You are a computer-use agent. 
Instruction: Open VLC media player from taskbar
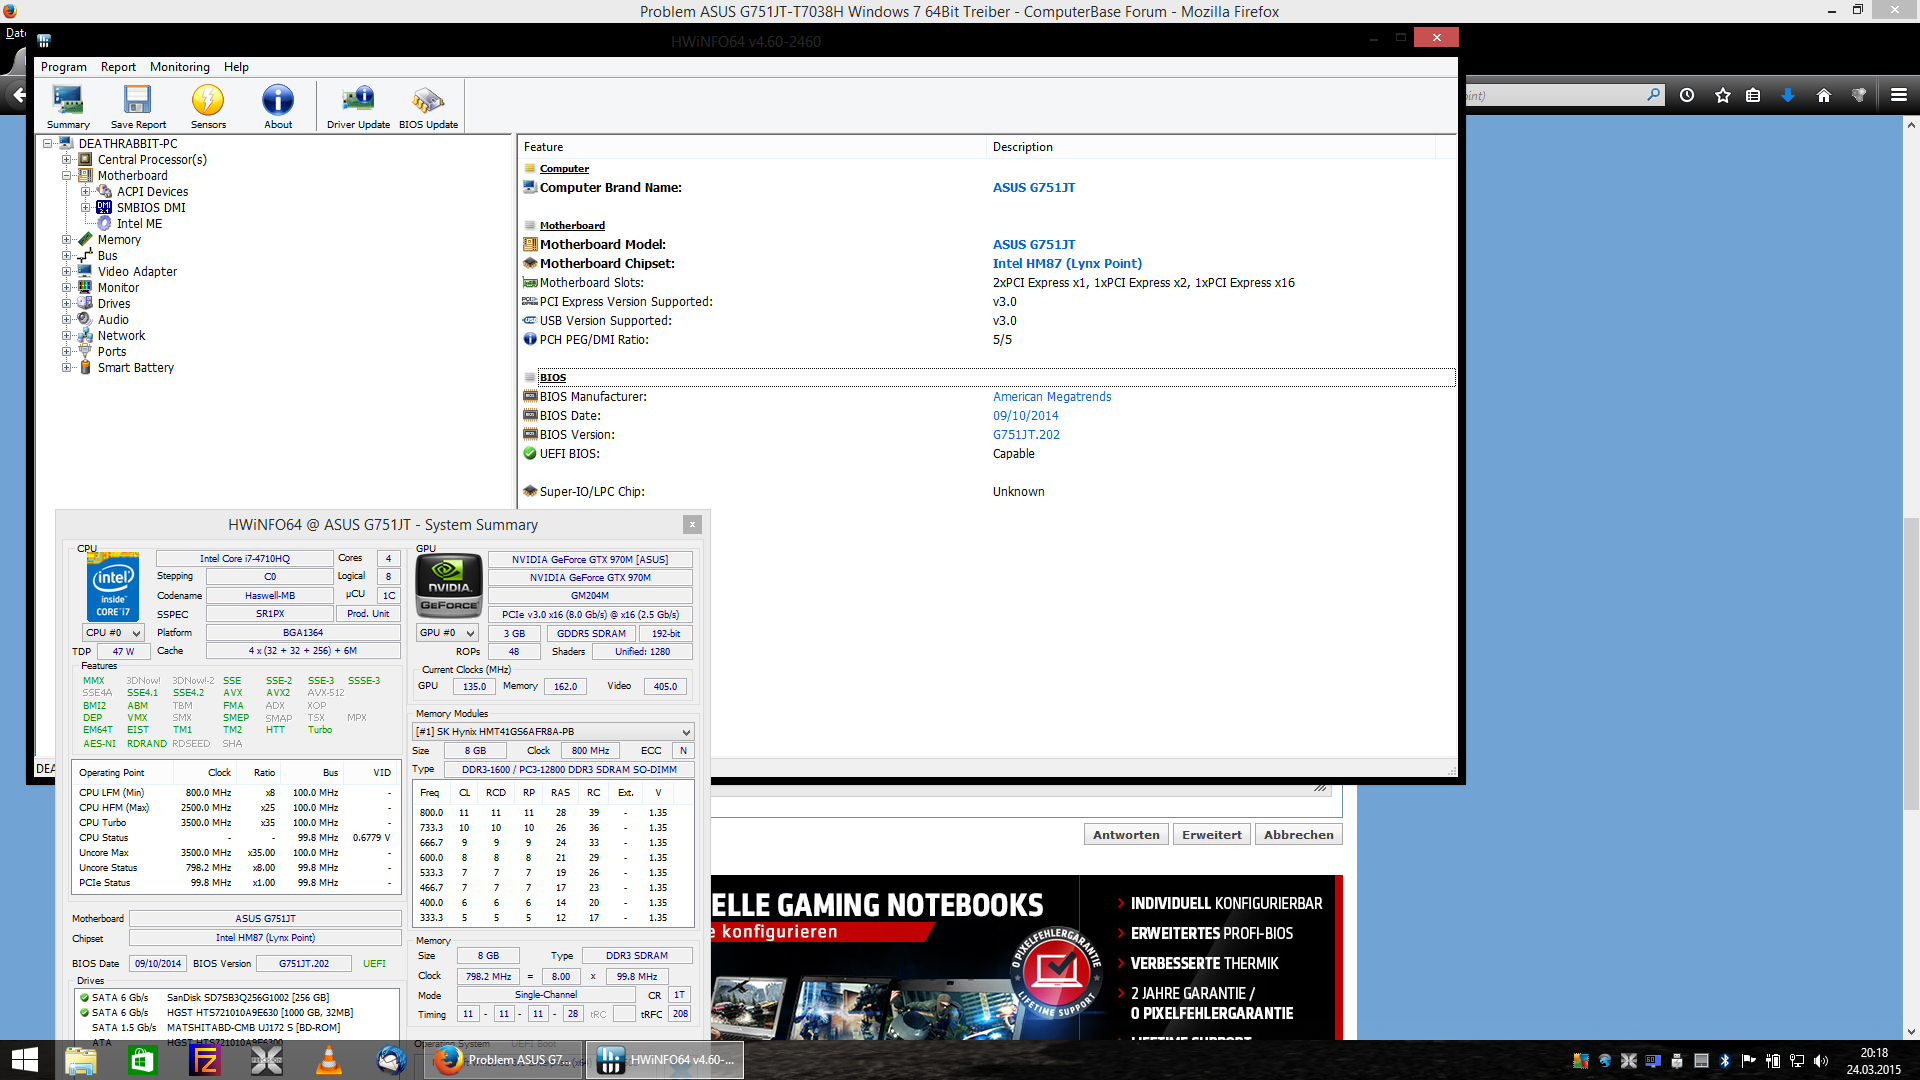point(328,1060)
